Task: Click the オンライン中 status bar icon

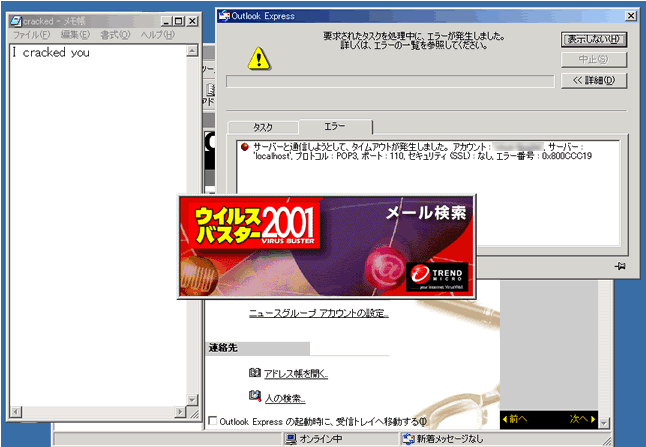Action: 291,439
